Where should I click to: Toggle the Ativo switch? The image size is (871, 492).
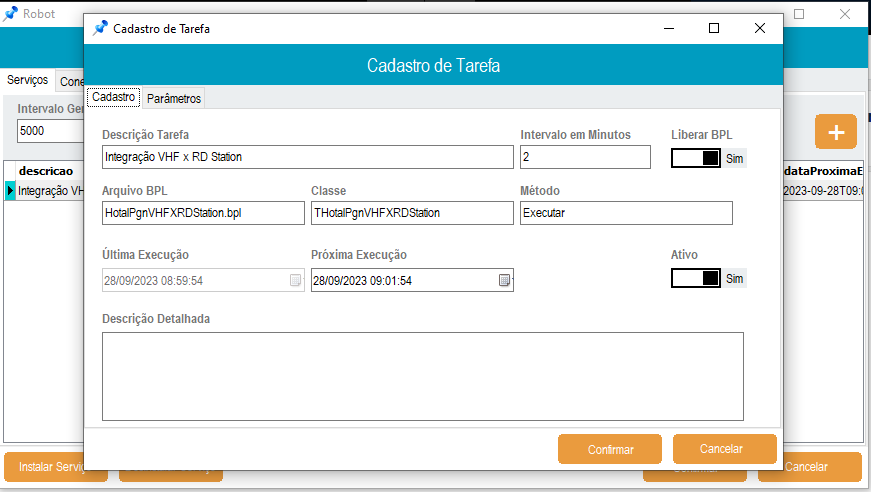point(696,278)
